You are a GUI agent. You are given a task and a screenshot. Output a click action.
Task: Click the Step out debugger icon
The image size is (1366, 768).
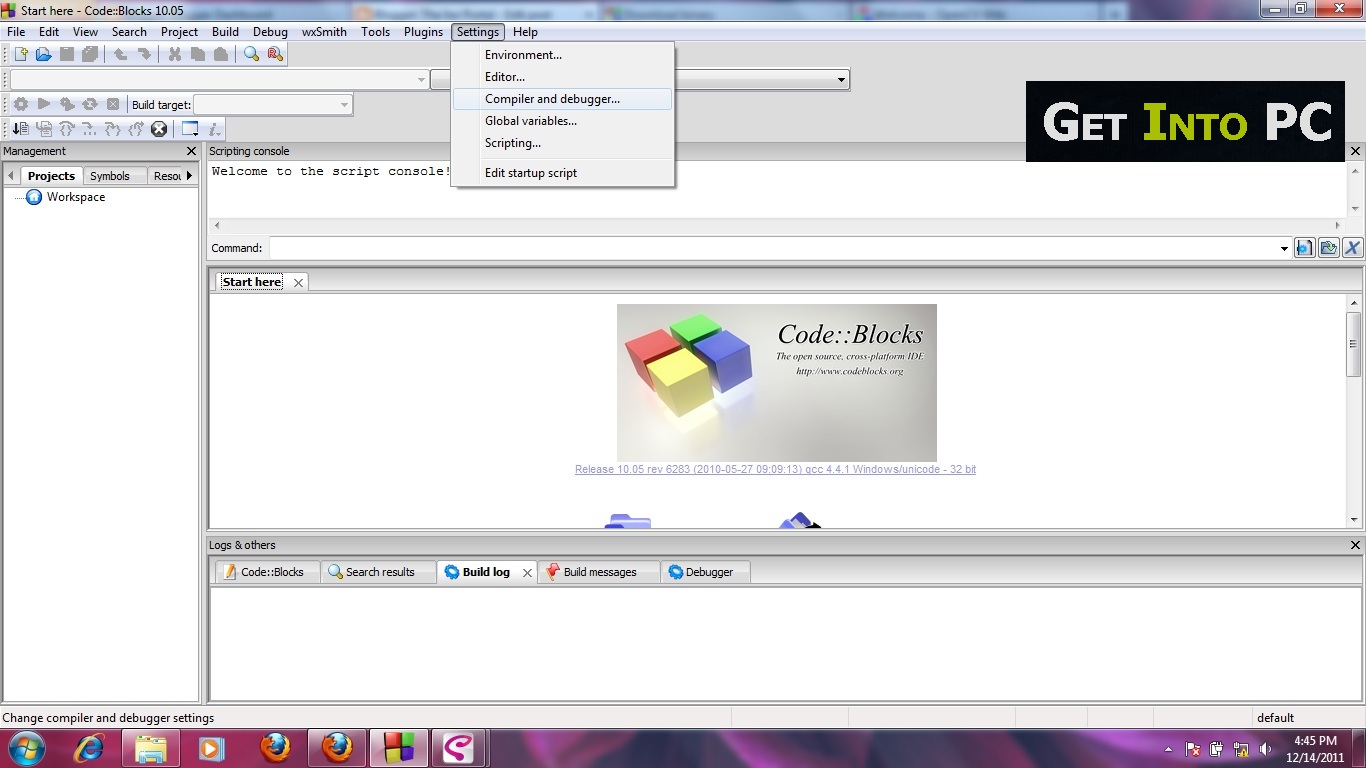point(136,129)
